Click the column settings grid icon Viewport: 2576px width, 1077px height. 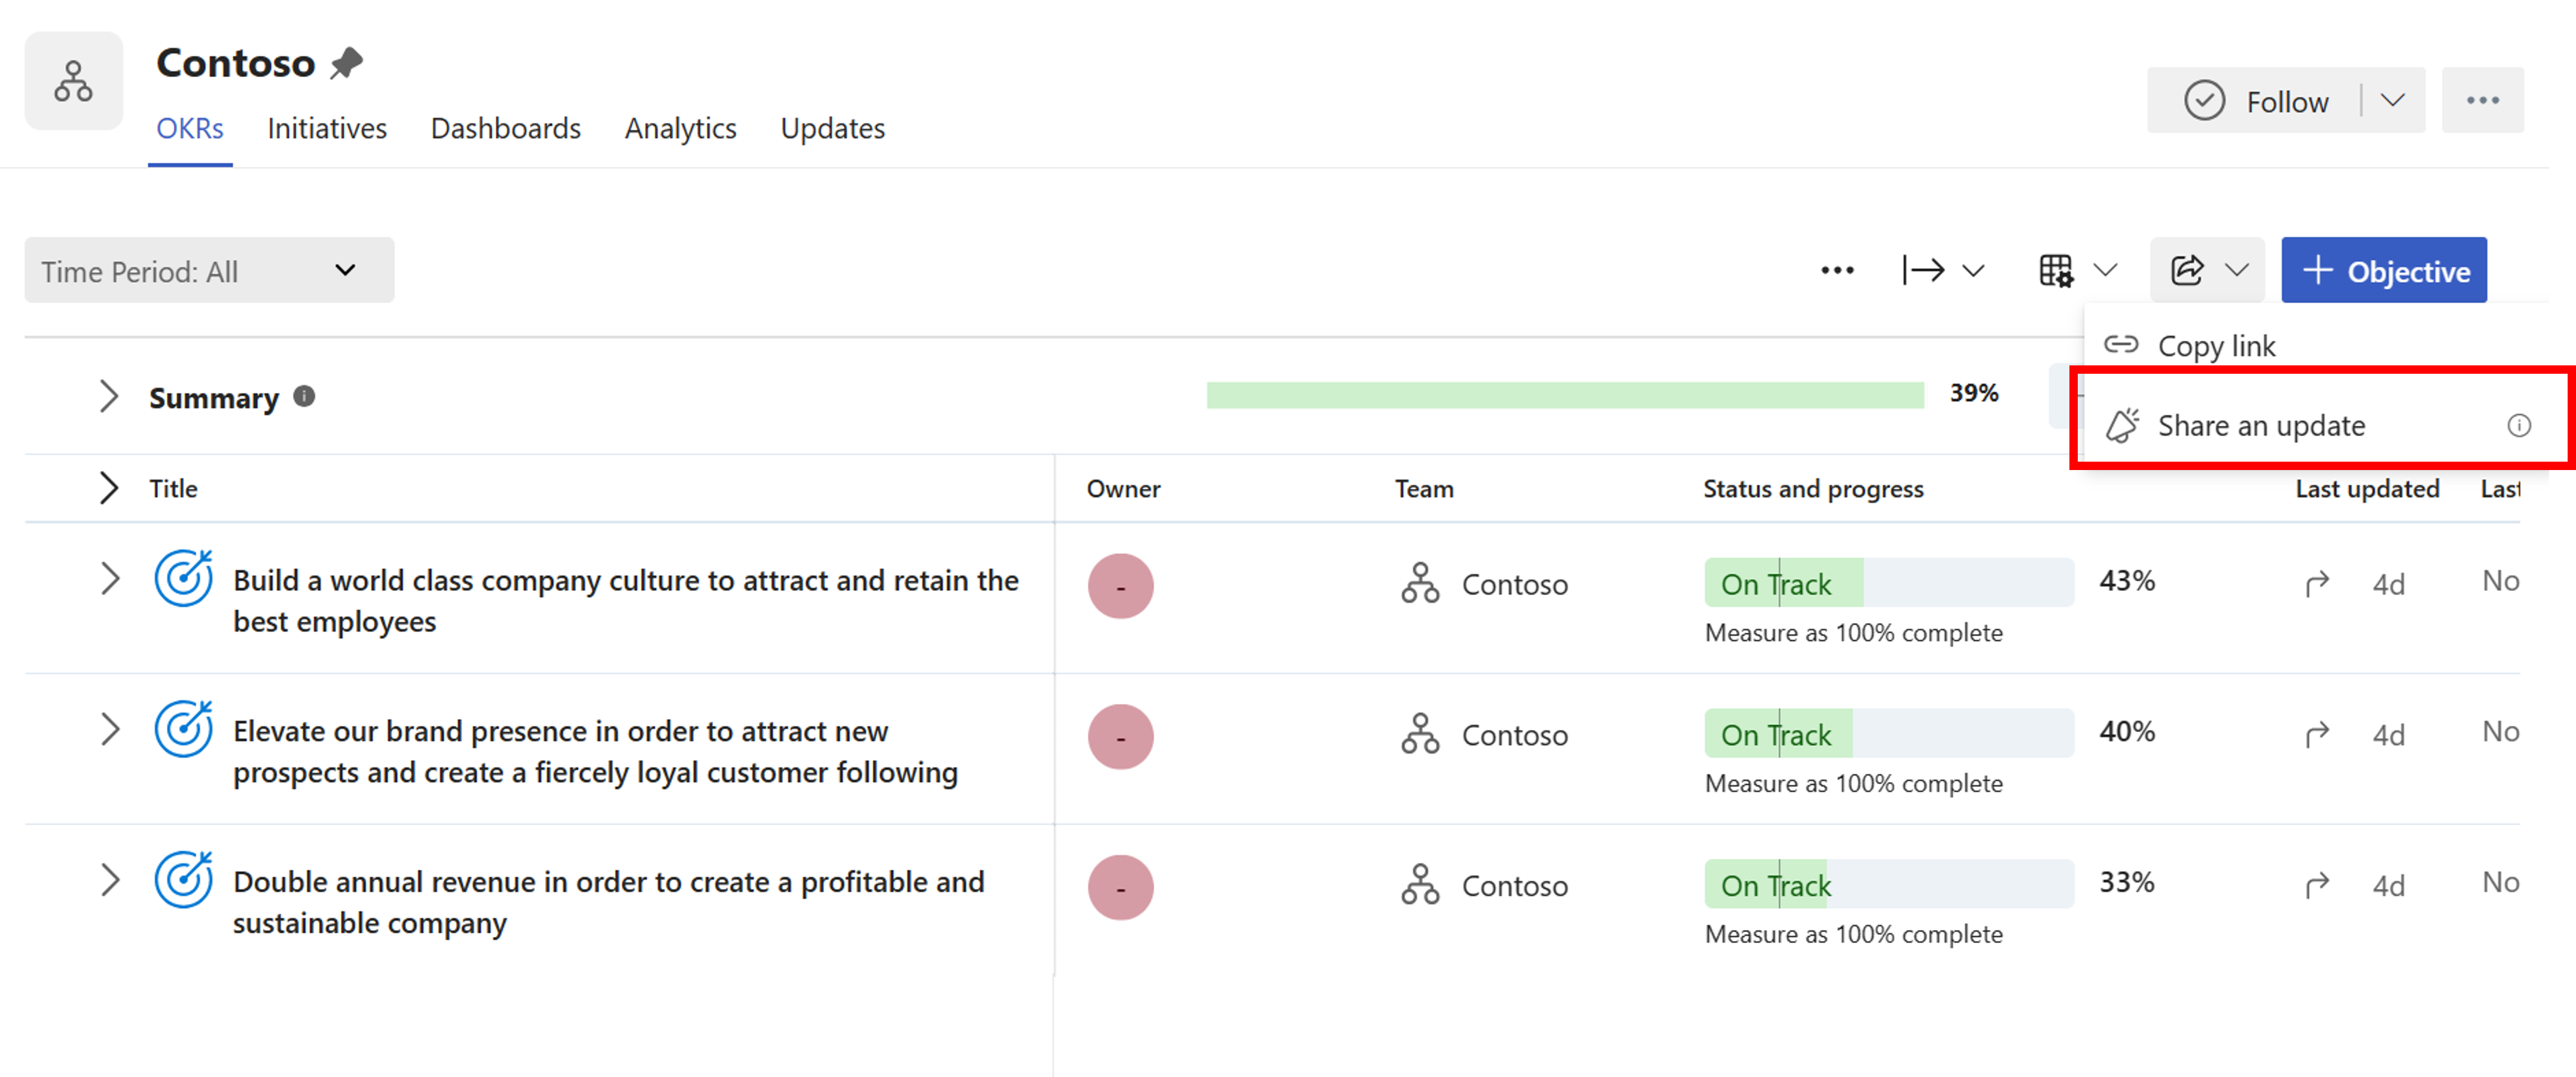click(x=2056, y=270)
